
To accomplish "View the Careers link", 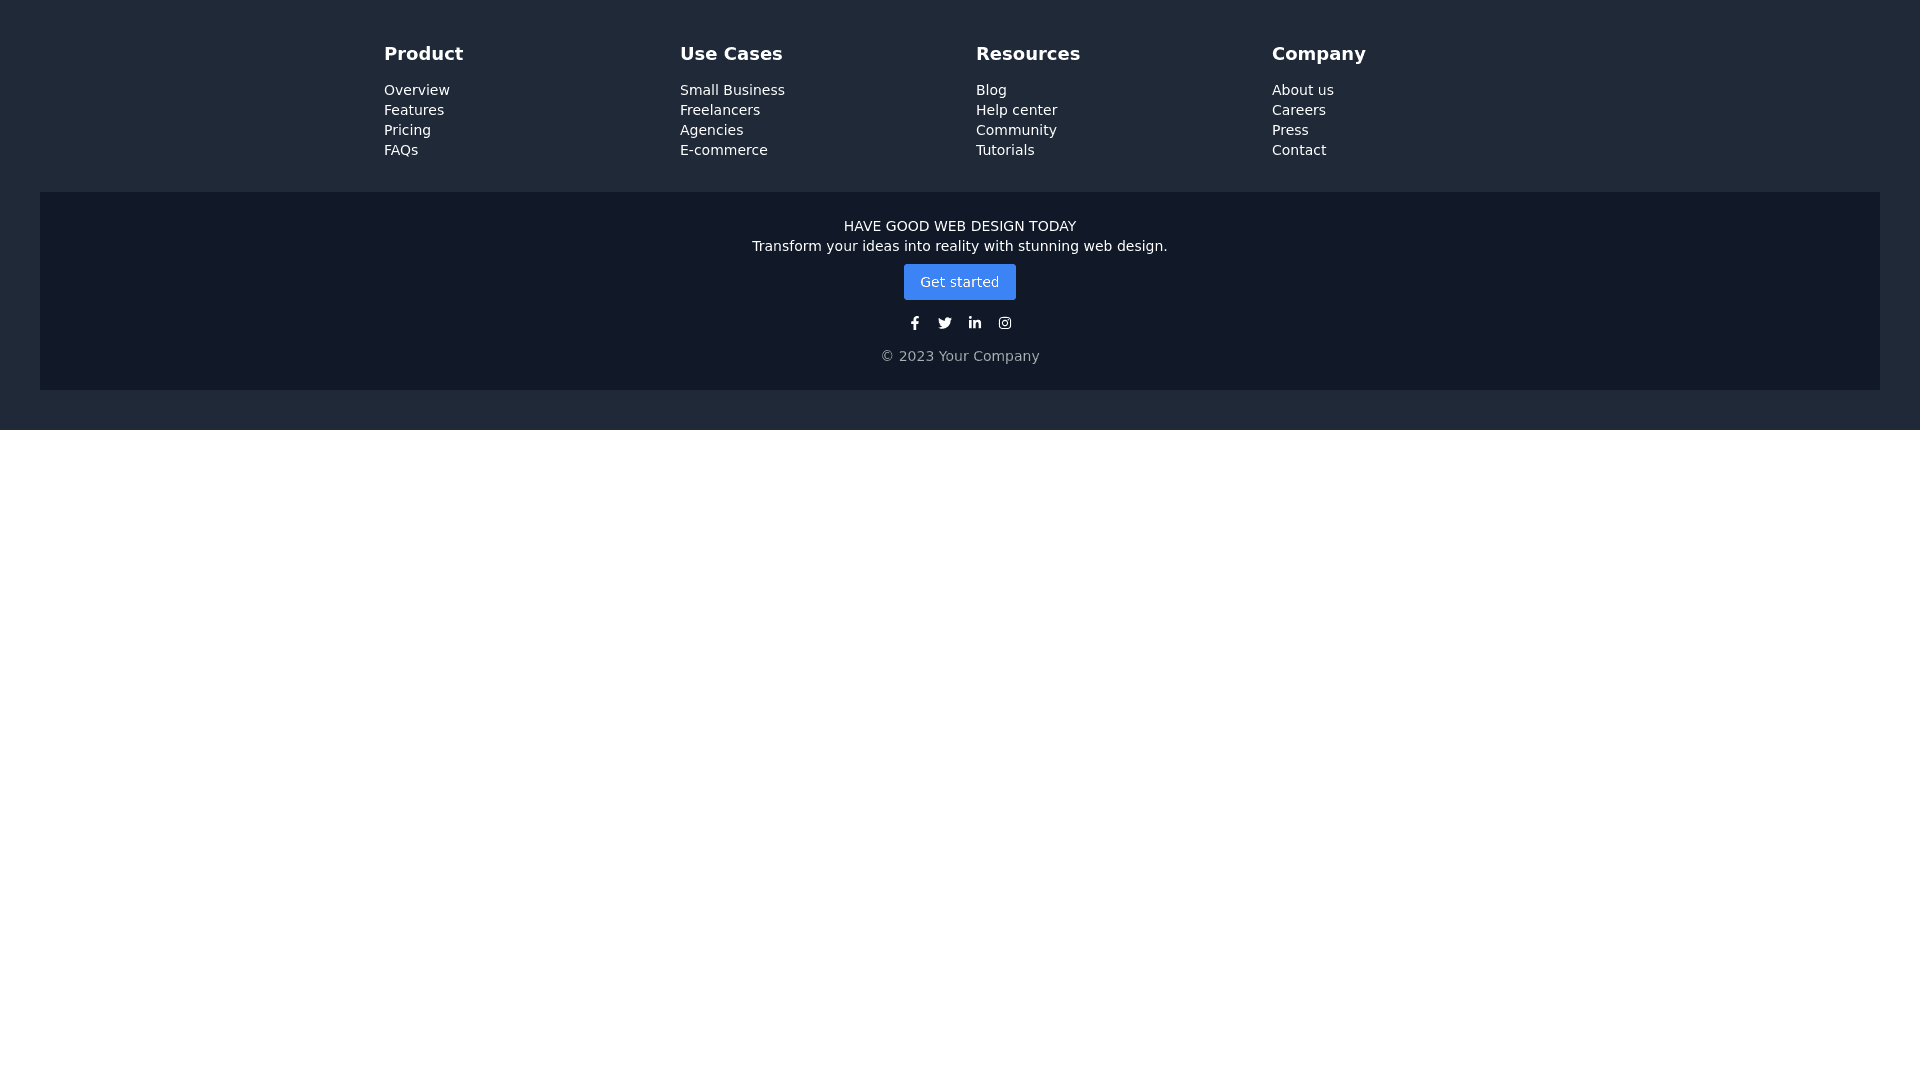I will tap(1298, 110).
